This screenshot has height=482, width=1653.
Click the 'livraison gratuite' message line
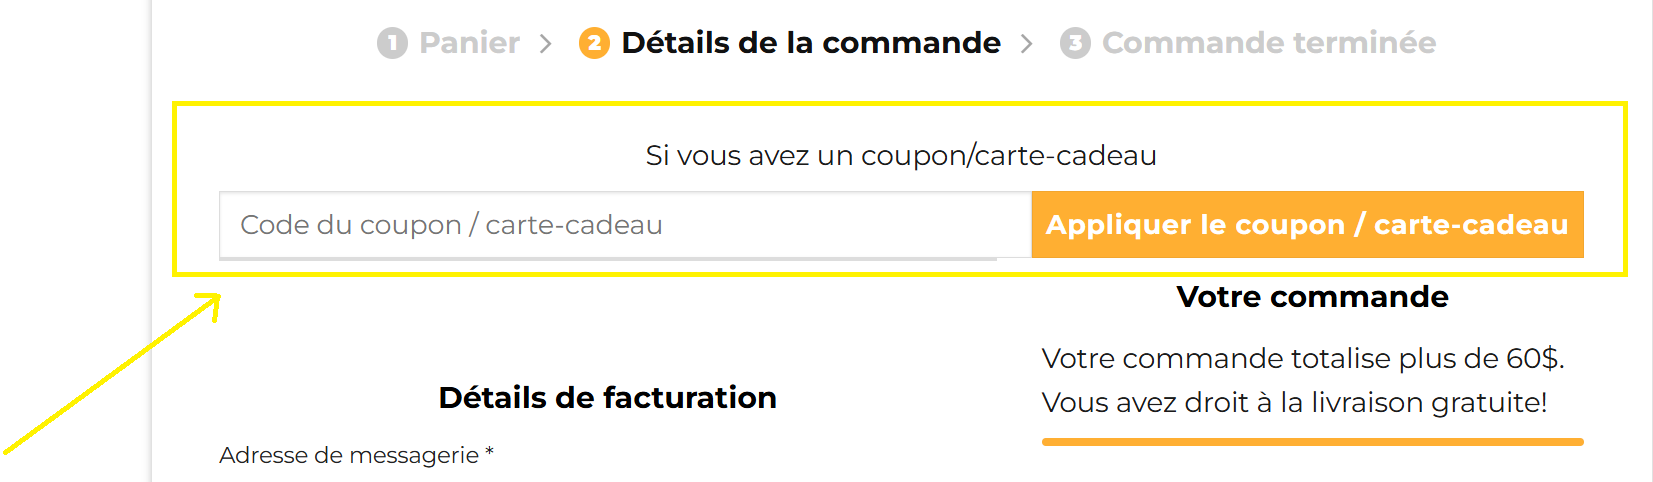[x=1294, y=402]
